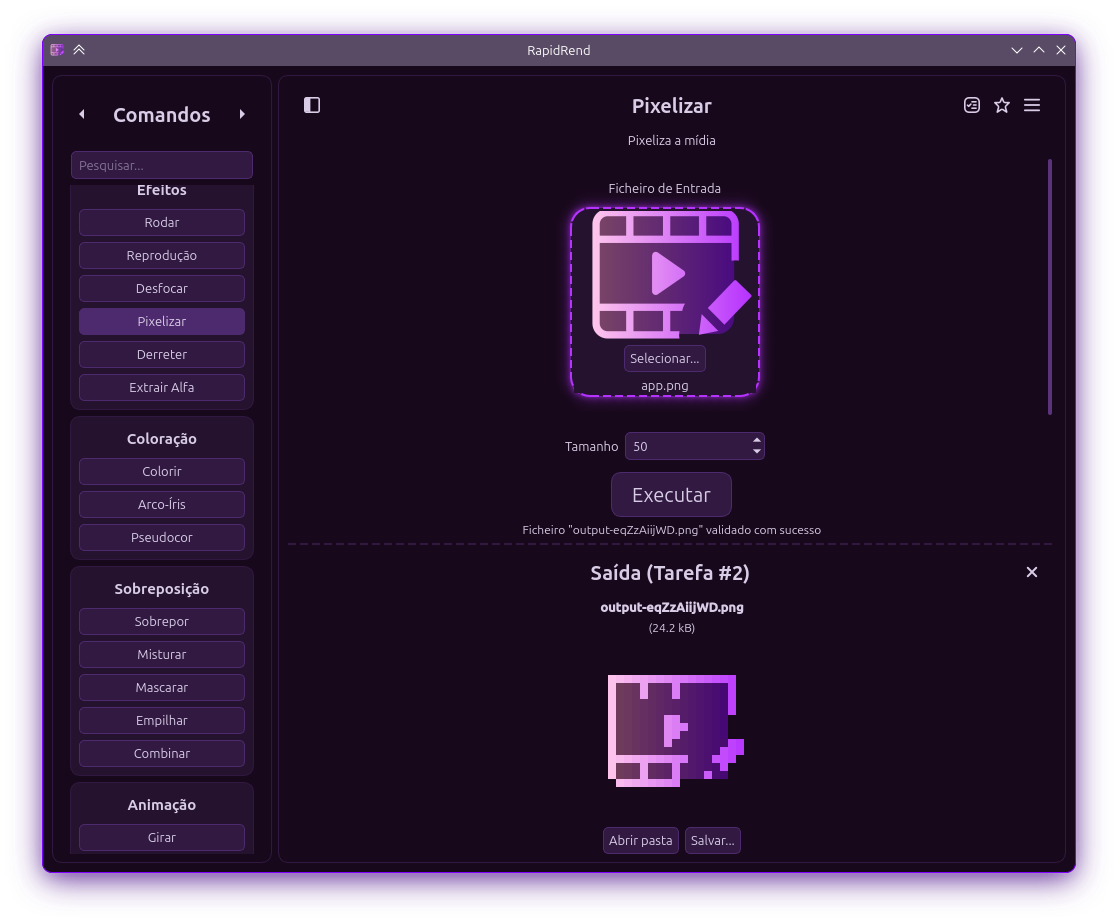Click the Animação section heading
Image resolution: width=1118 pixels, height=923 pixels.
[162, 805]
